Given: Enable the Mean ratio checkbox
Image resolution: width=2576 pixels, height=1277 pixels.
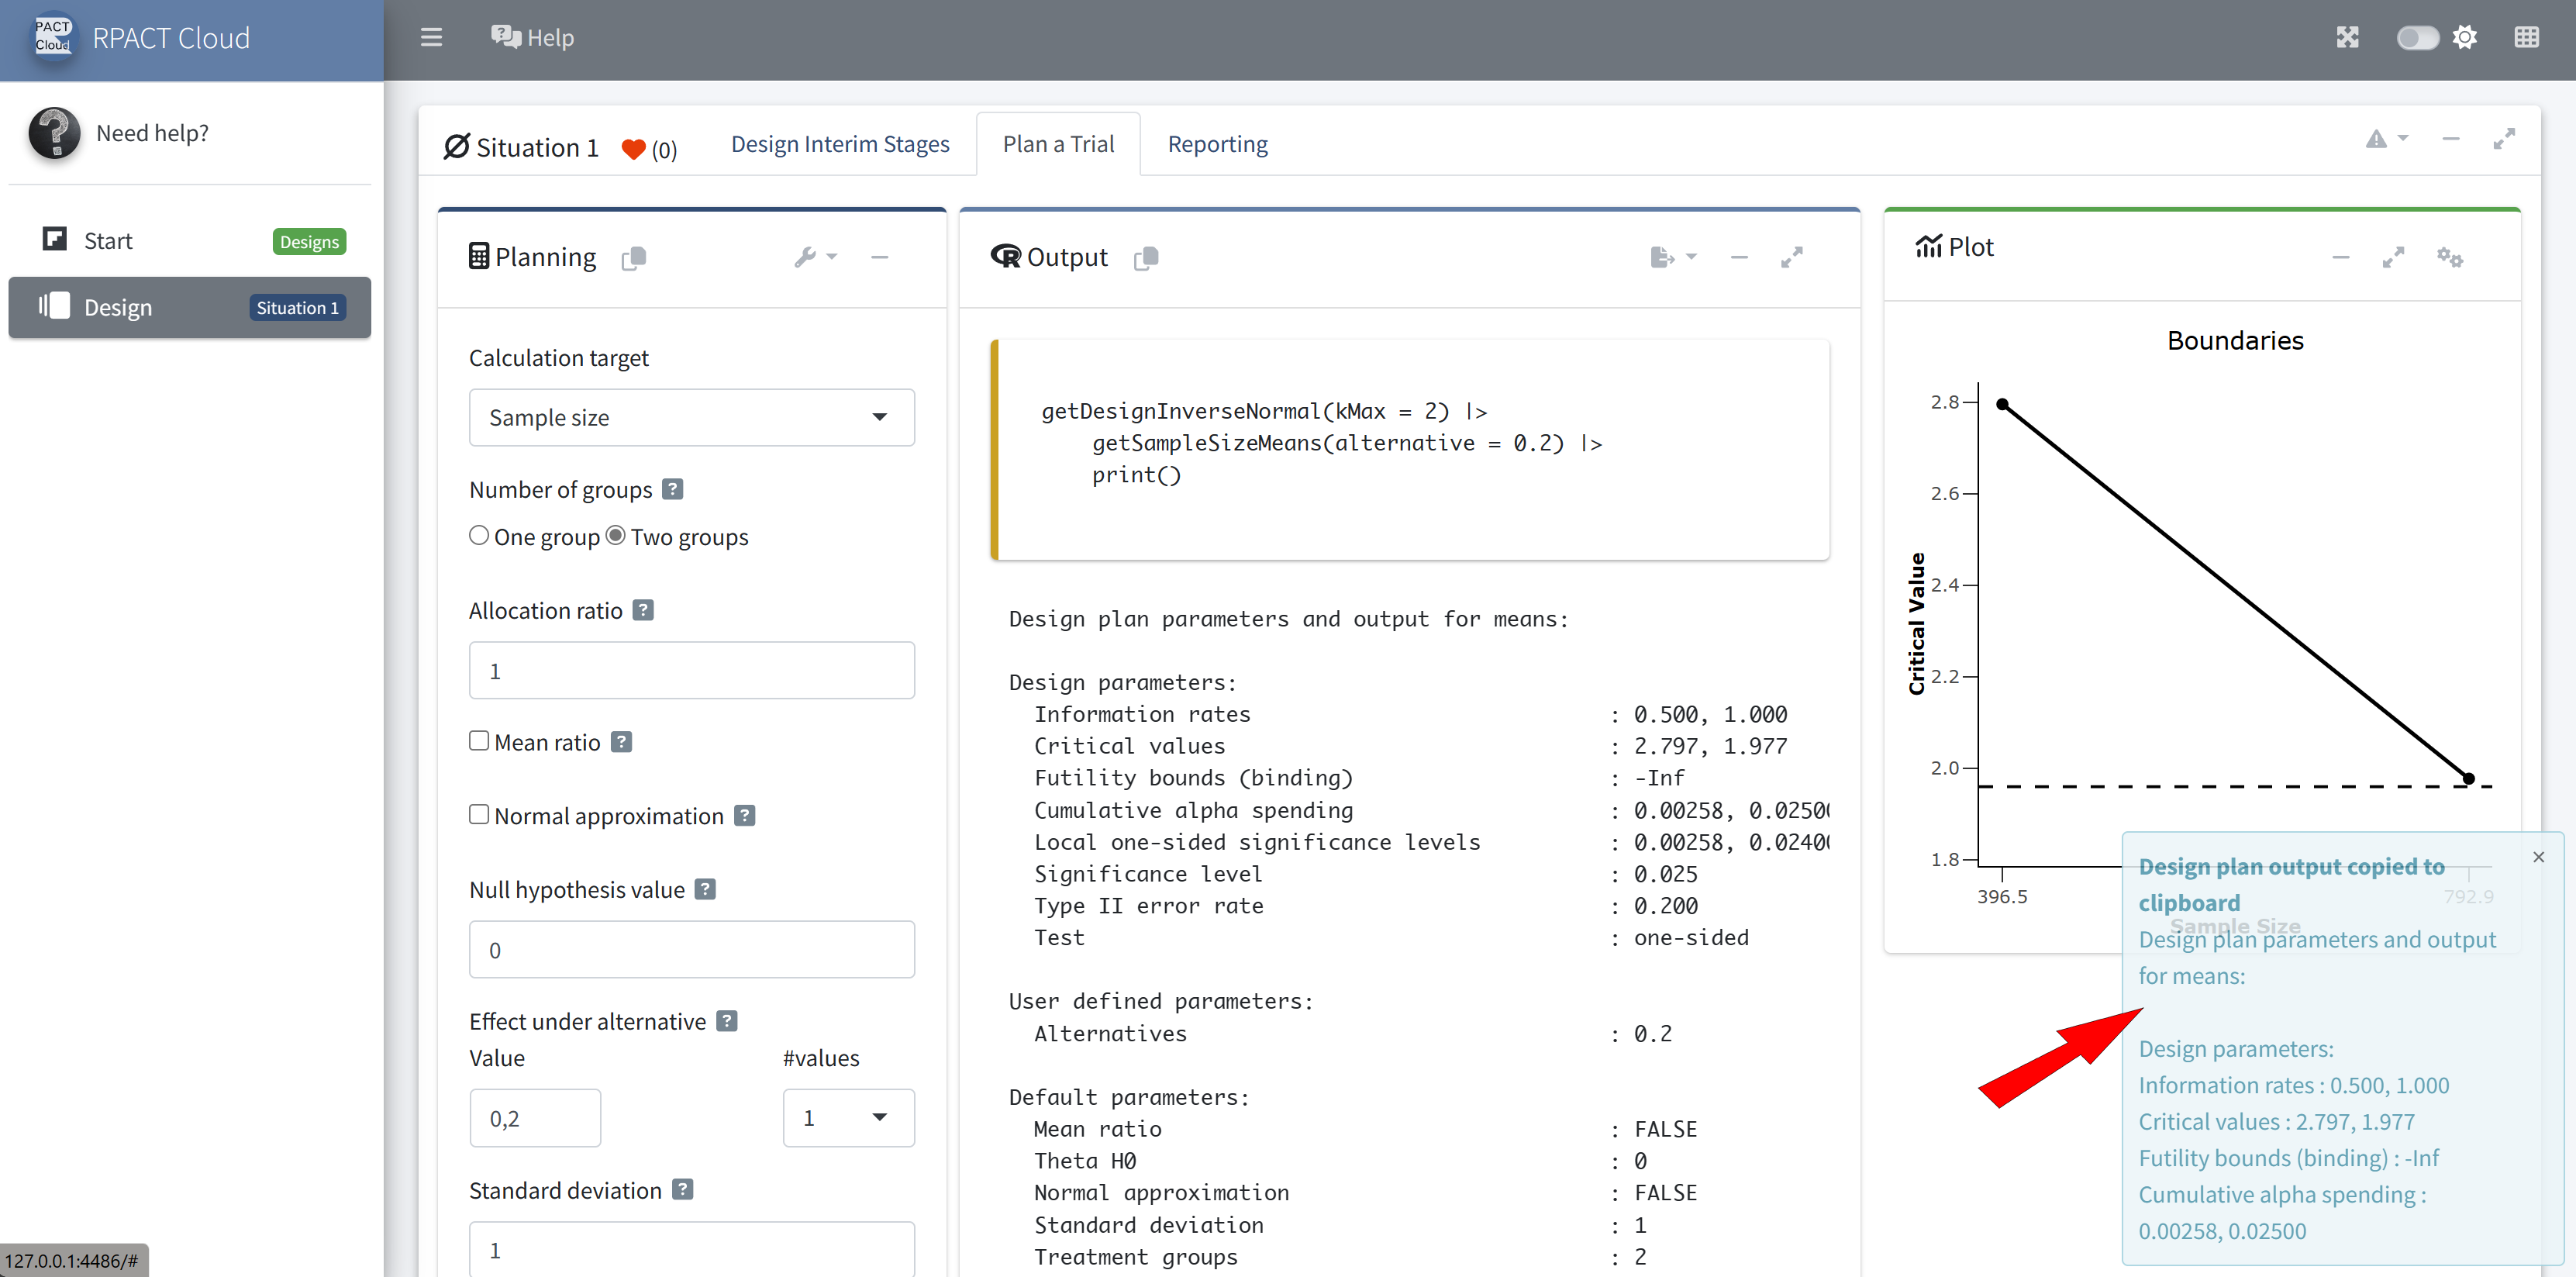Looking at the screenshot, I should click(479, 741).
